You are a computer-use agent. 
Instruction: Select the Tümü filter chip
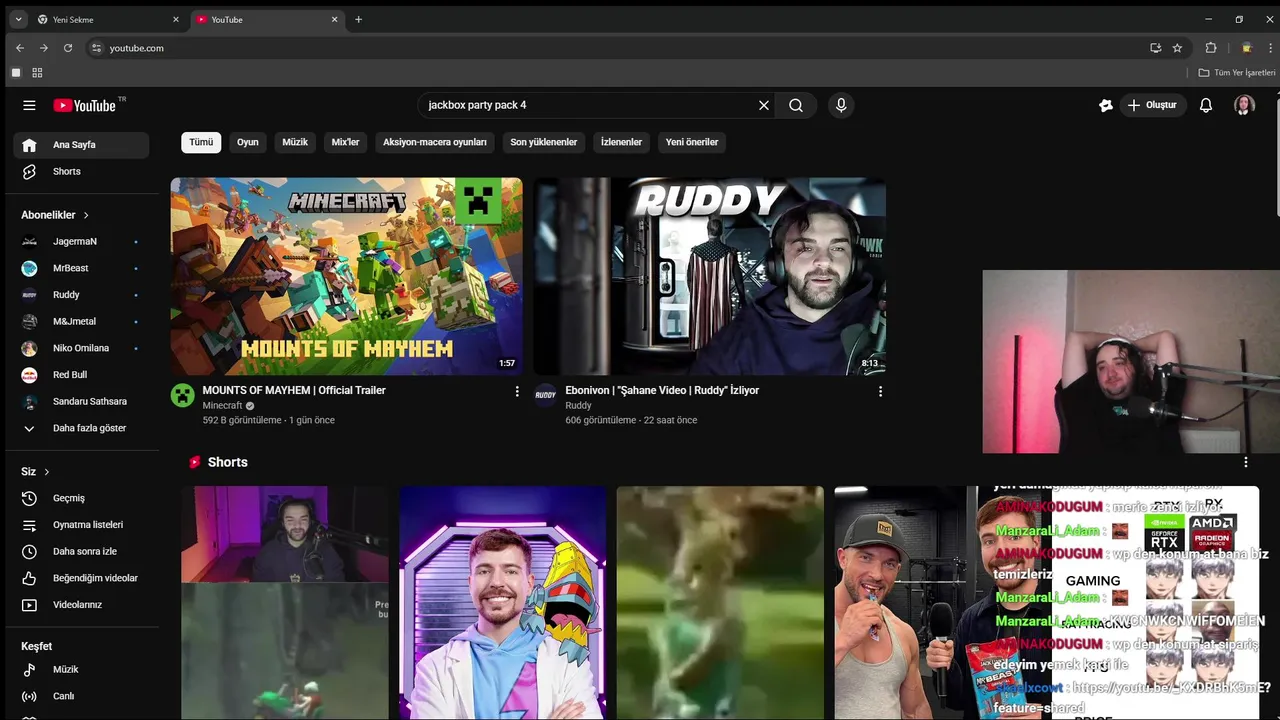click(x=201, y=142)
